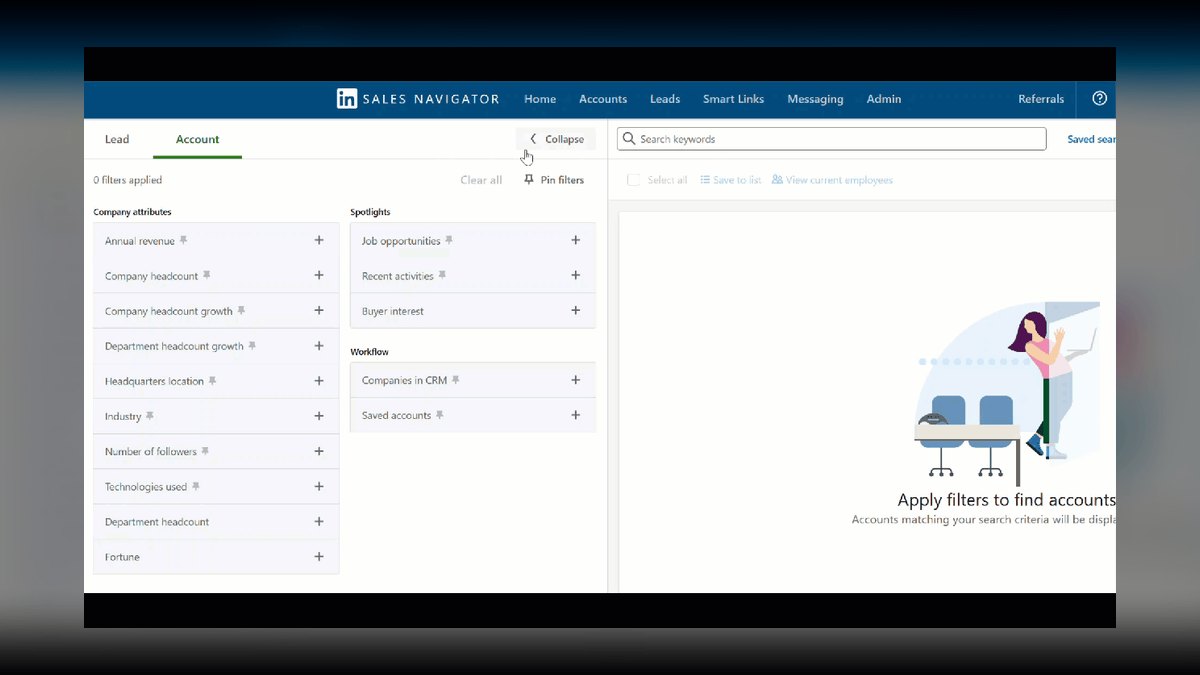Pin the Saved accounts filter
Image resolution: width=1200 pixels, height=675 pixels.
(439, 415)
